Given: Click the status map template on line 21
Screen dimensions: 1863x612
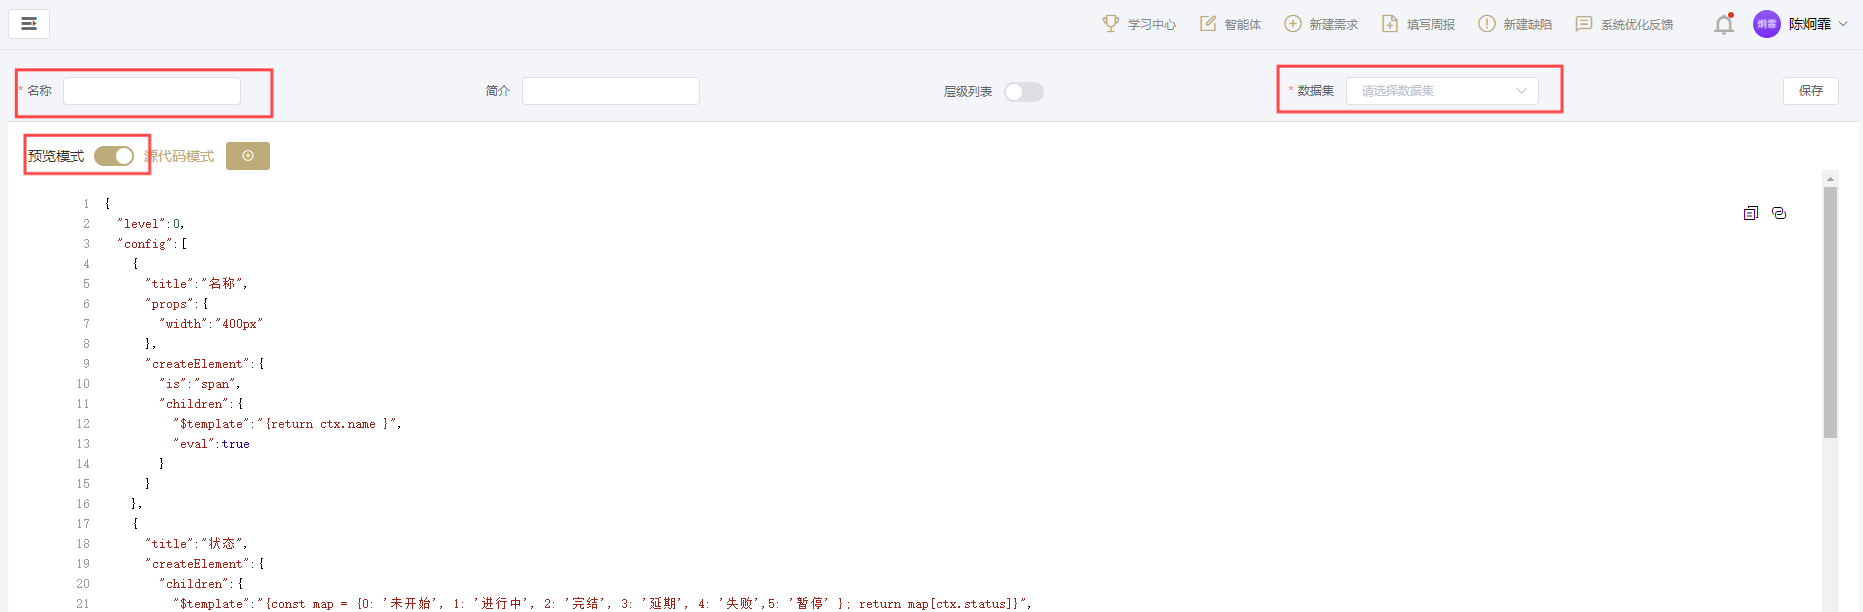Looking at the screenshot, I should (x=603, y=604).
